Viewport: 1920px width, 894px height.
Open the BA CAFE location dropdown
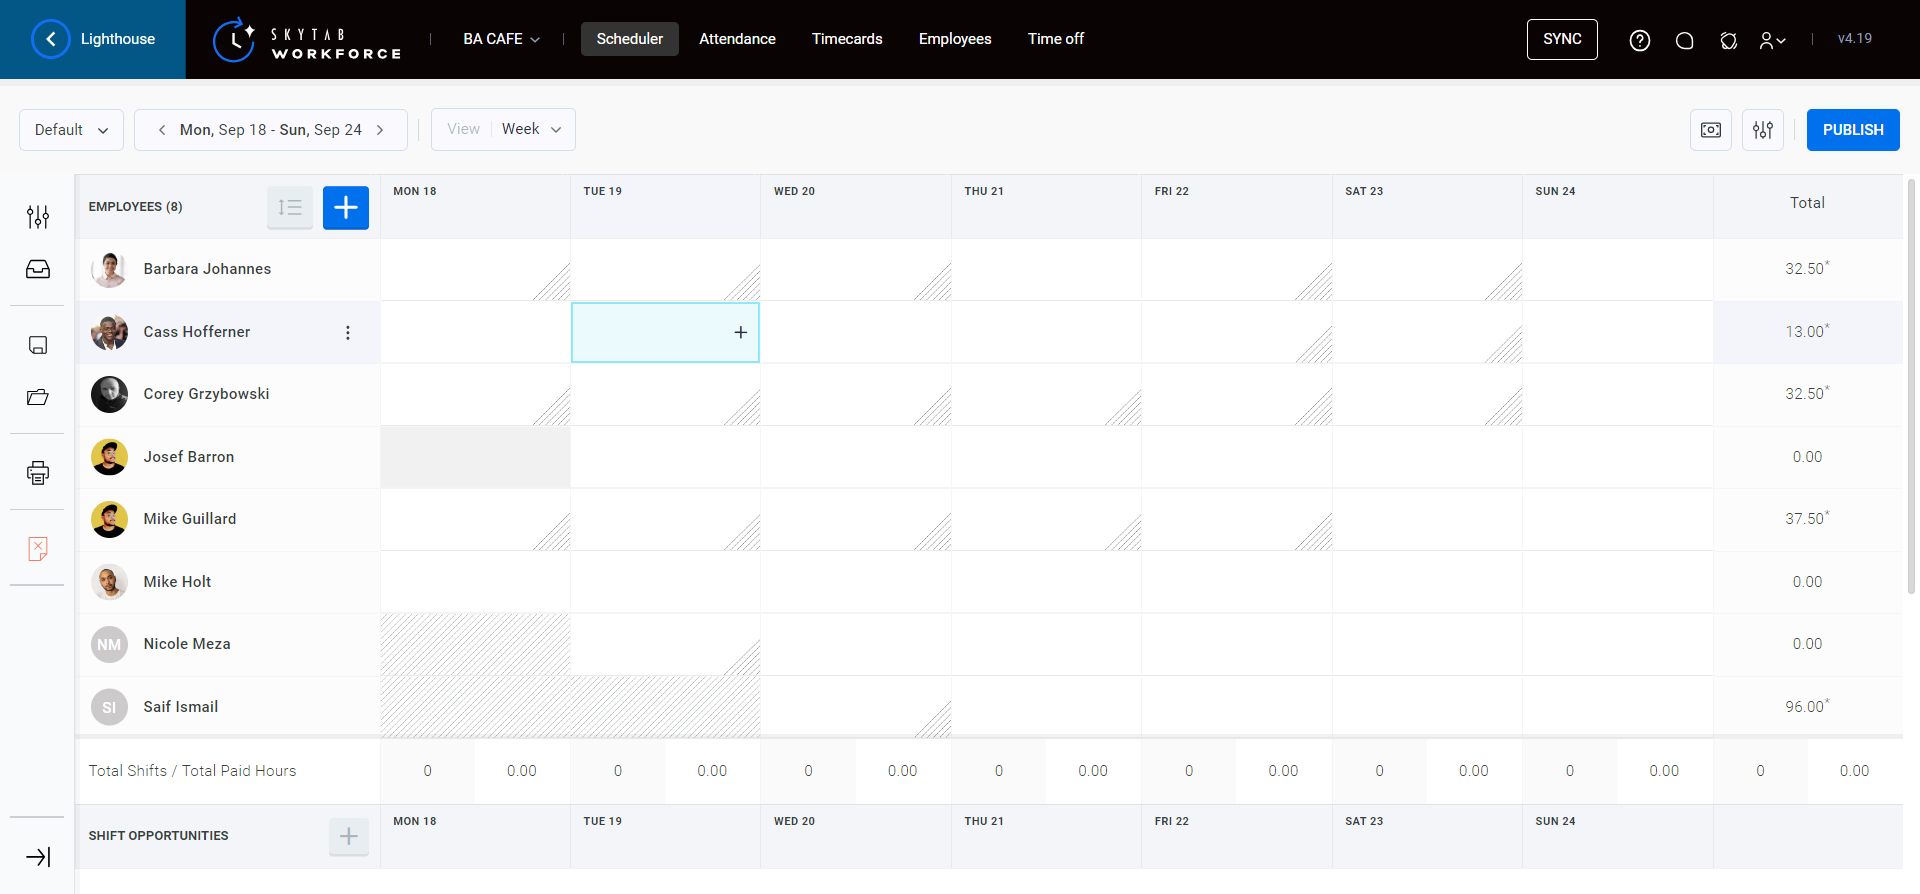click(x=501, y=39)
